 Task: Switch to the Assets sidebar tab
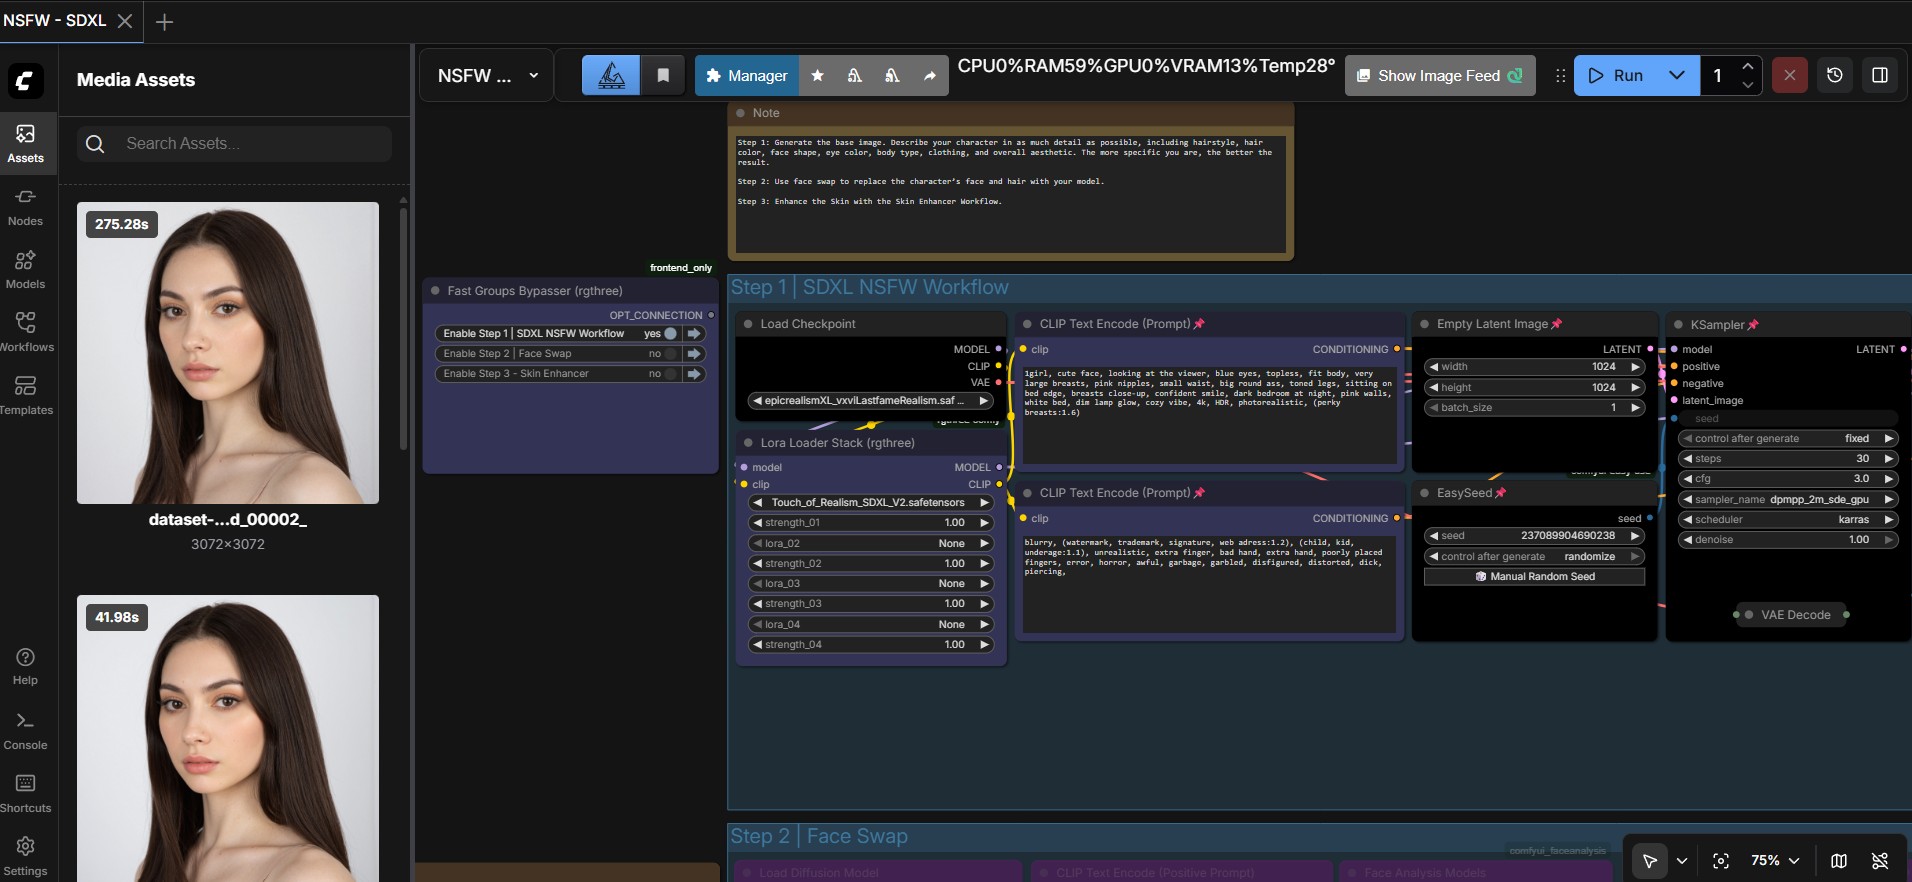point(25,143)
